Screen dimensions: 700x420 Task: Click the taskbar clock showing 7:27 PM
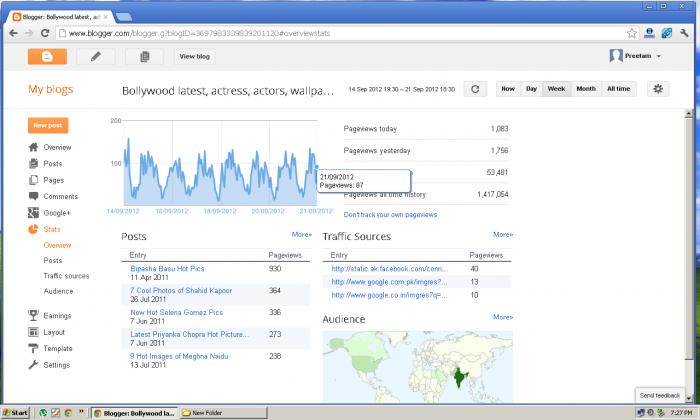tap(682, 413)
